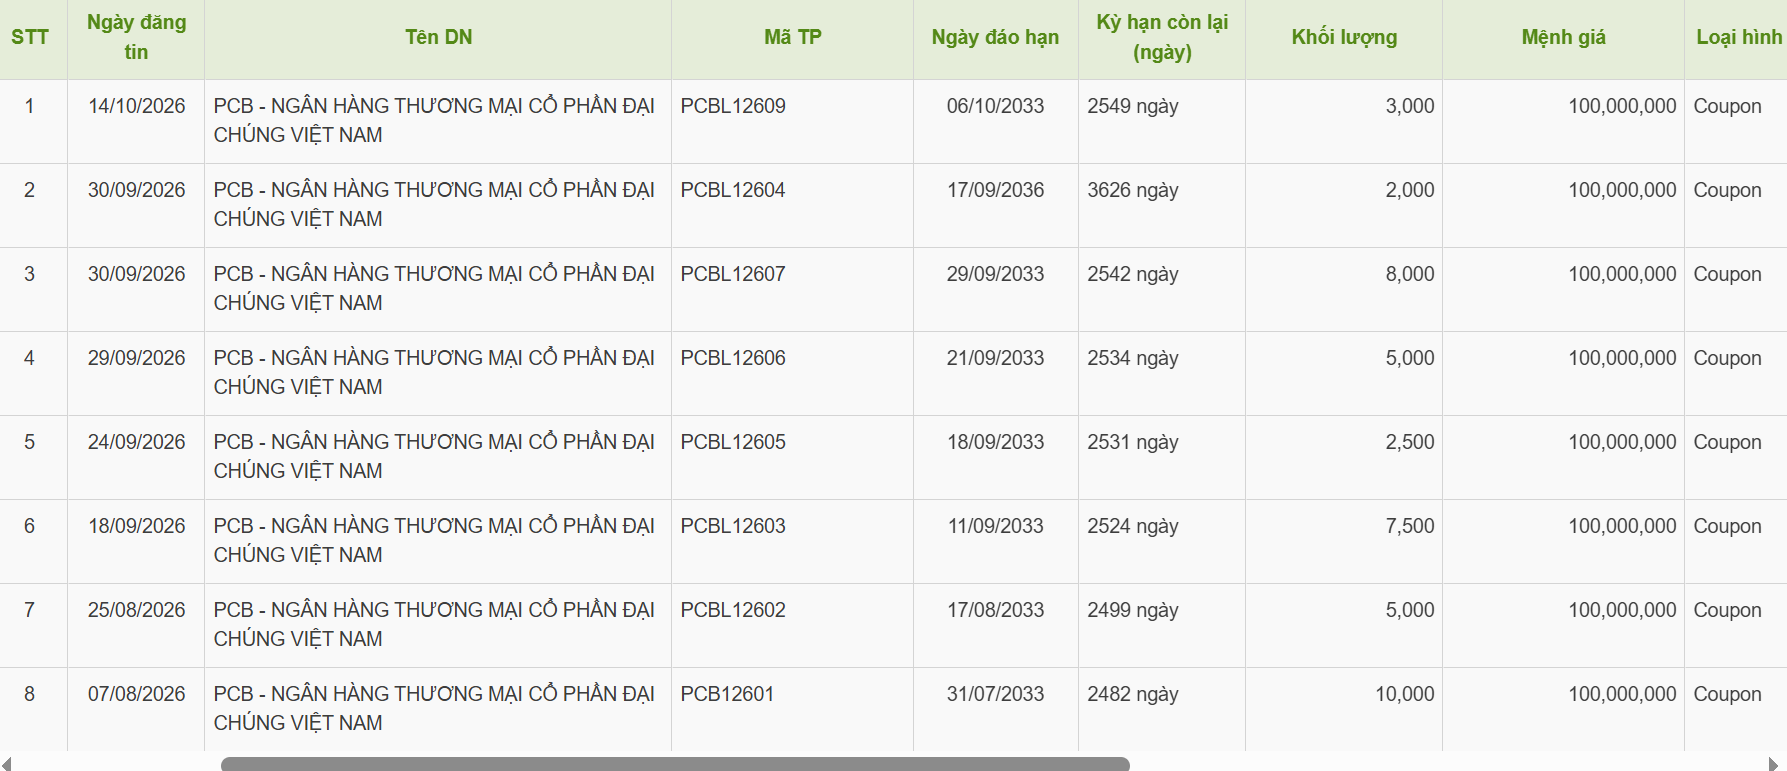Click maturity date 06/10/2033

(x=995, y=106)
